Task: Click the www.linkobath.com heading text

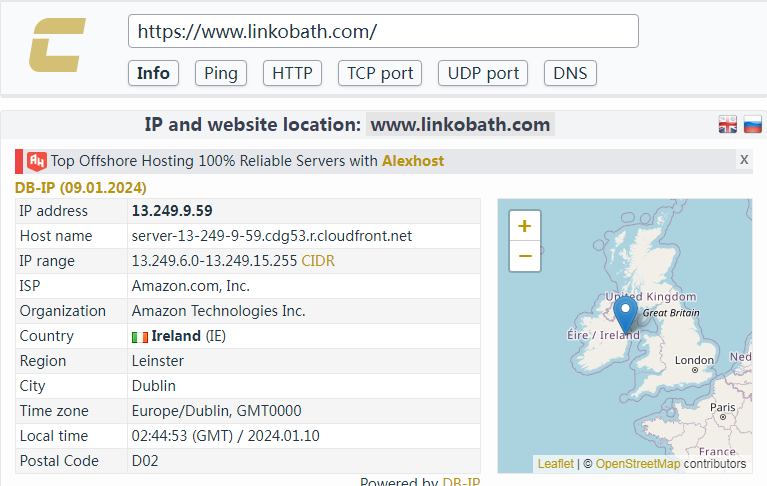Action: [x=460, y=125]
